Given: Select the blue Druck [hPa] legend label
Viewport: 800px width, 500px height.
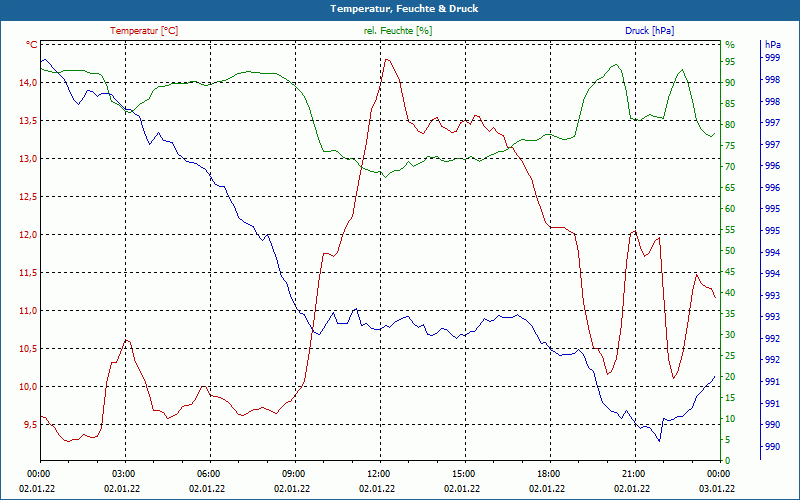Looking at the screenshot, I should (x=649, y=31).
